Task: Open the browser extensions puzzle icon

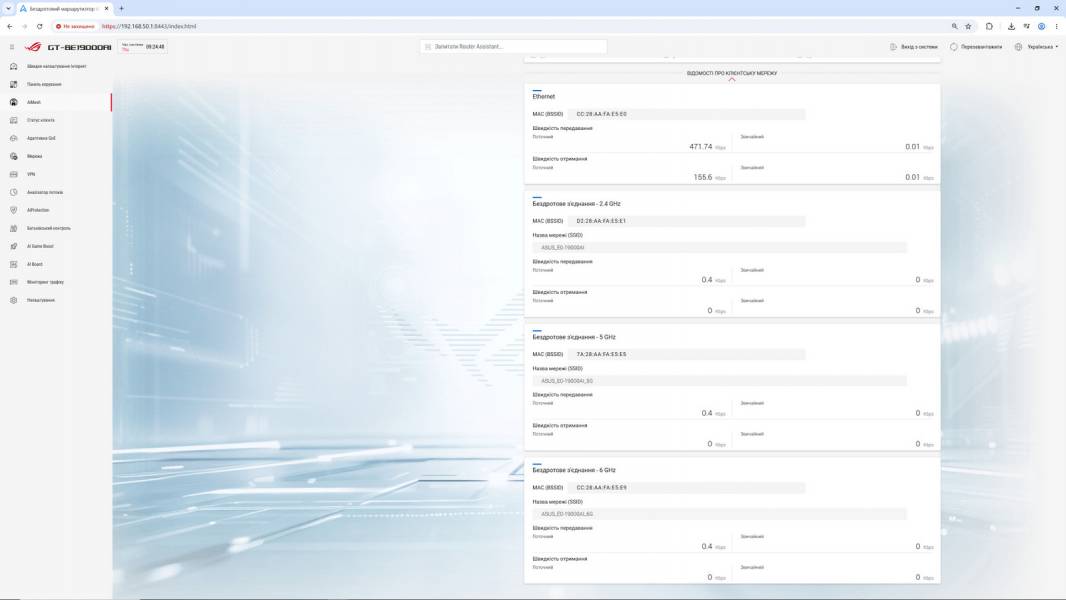Action: tap(989, 27)
